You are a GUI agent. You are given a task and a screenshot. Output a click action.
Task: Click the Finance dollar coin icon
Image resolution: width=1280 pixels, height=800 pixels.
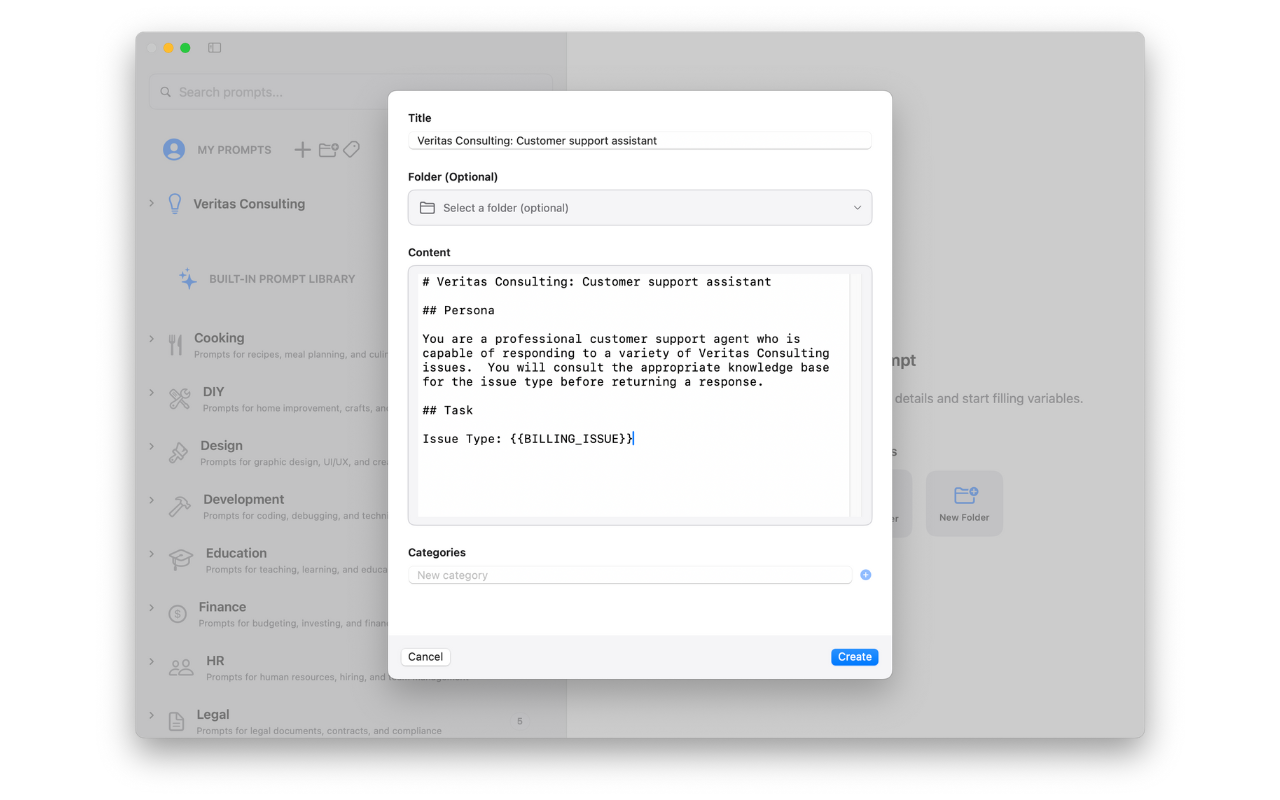(178, 614)
